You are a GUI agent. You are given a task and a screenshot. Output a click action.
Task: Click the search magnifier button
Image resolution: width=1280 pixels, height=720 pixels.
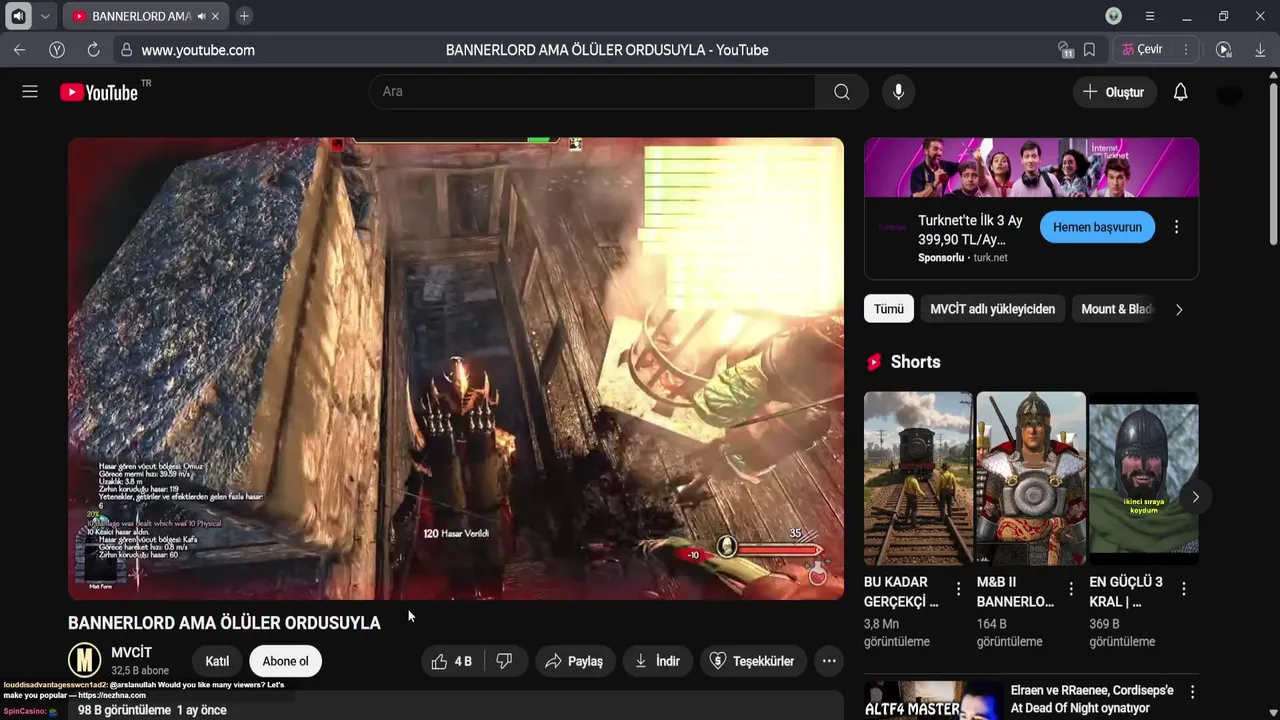[x=842, y=92]
